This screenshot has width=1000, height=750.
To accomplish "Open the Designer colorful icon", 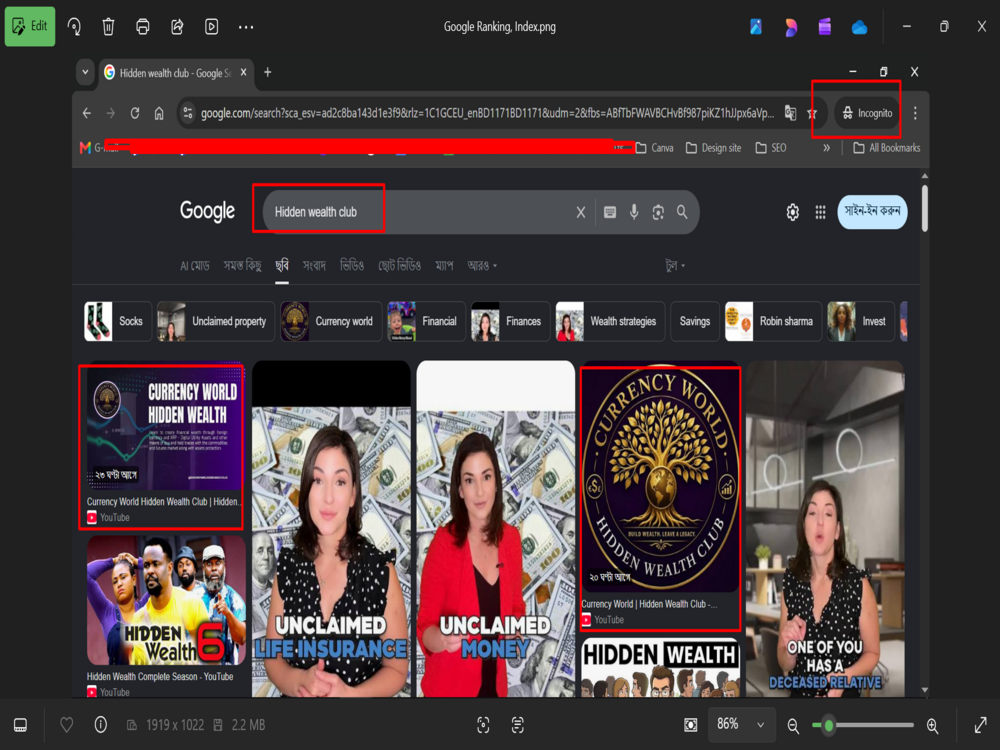I will point(791,27).
